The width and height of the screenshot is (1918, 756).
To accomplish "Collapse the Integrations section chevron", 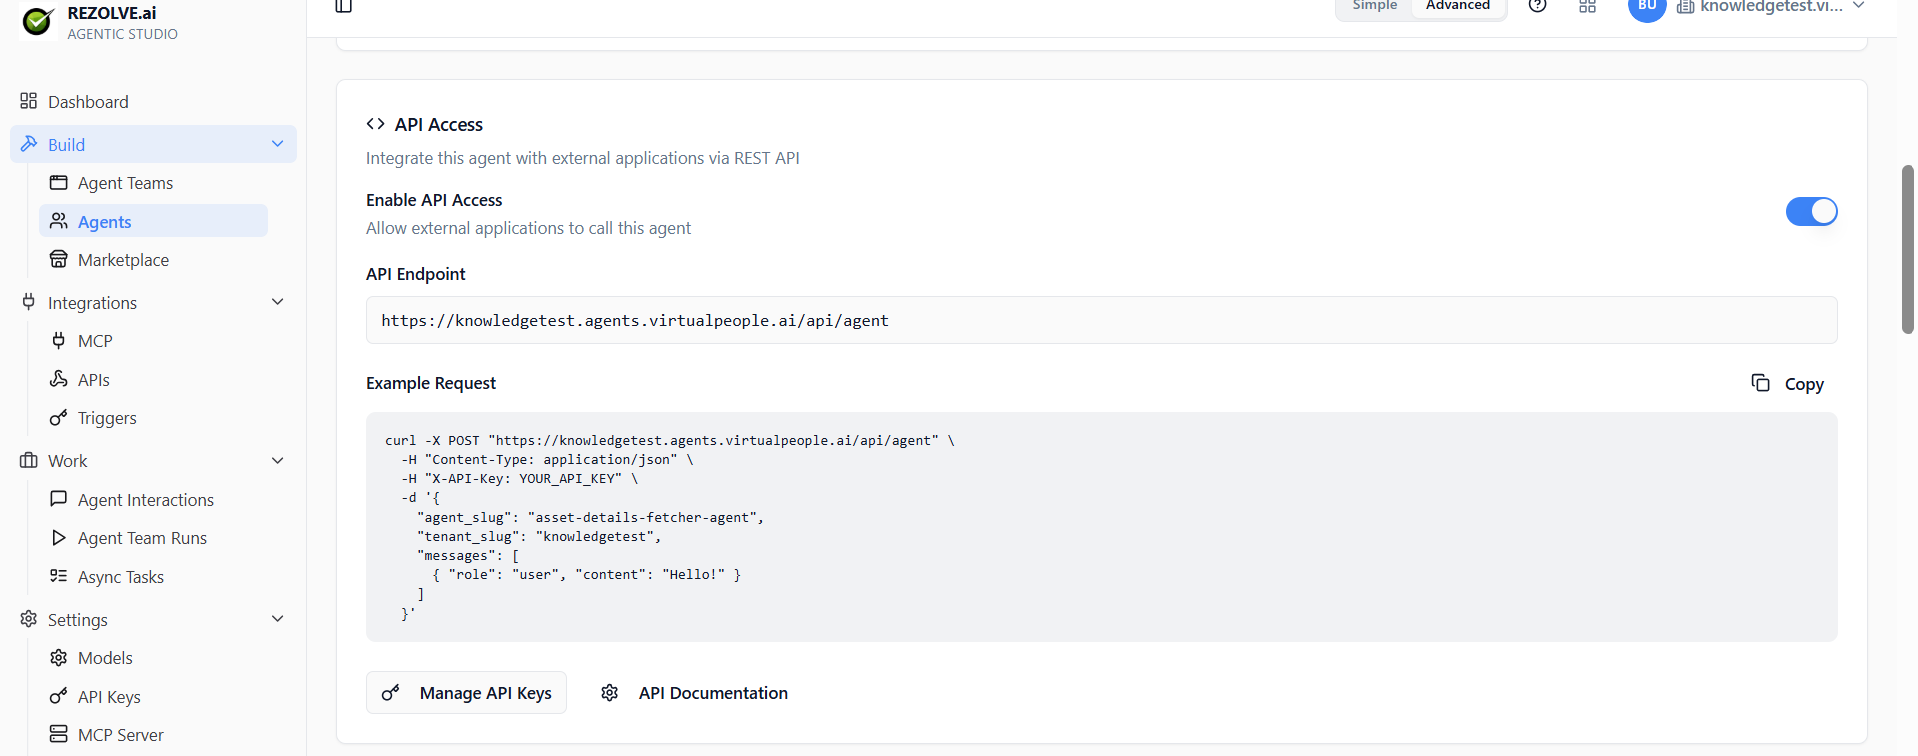I will click(x=278, y=302).
